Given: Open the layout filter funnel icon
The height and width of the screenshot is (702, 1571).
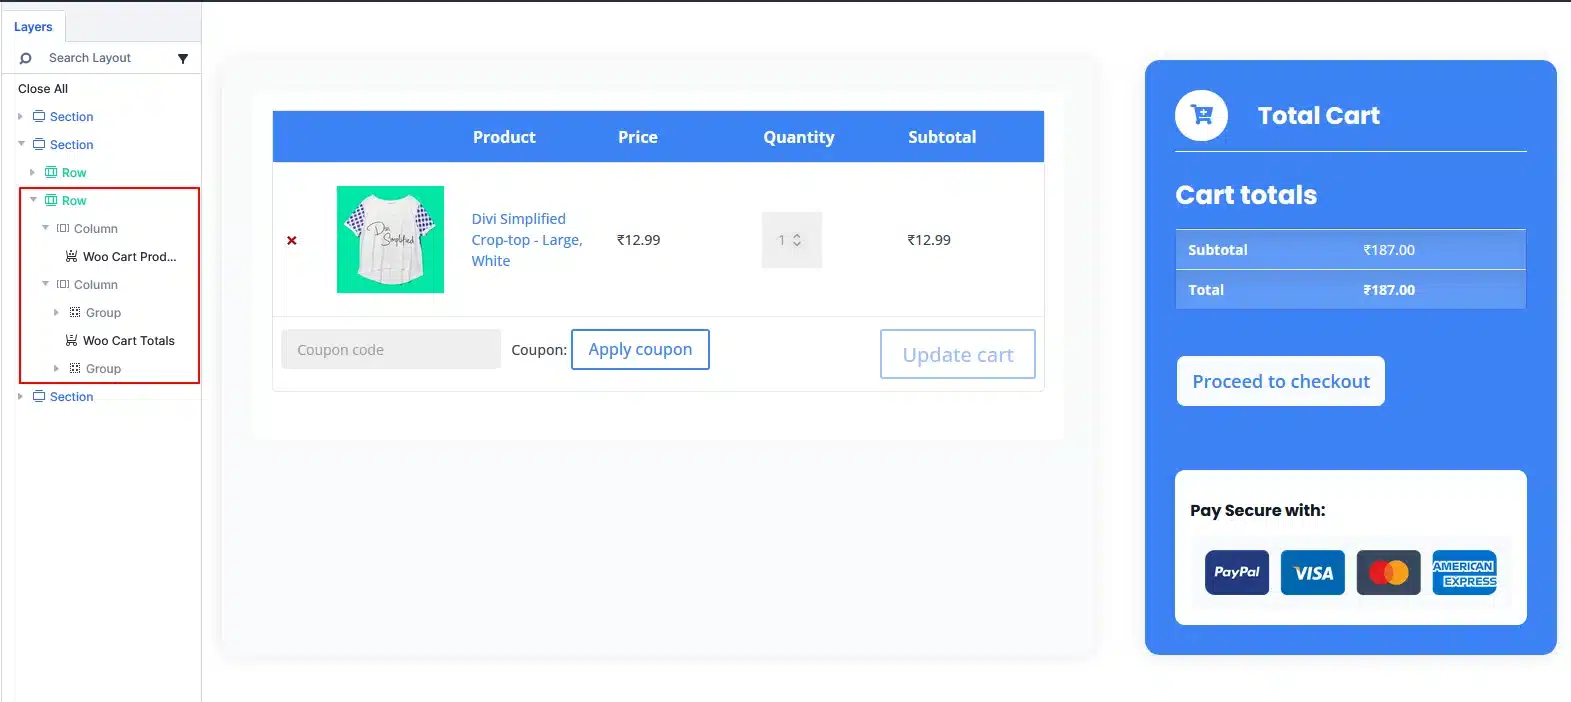Looking at the screenshot, I should [x=183, y=58].
